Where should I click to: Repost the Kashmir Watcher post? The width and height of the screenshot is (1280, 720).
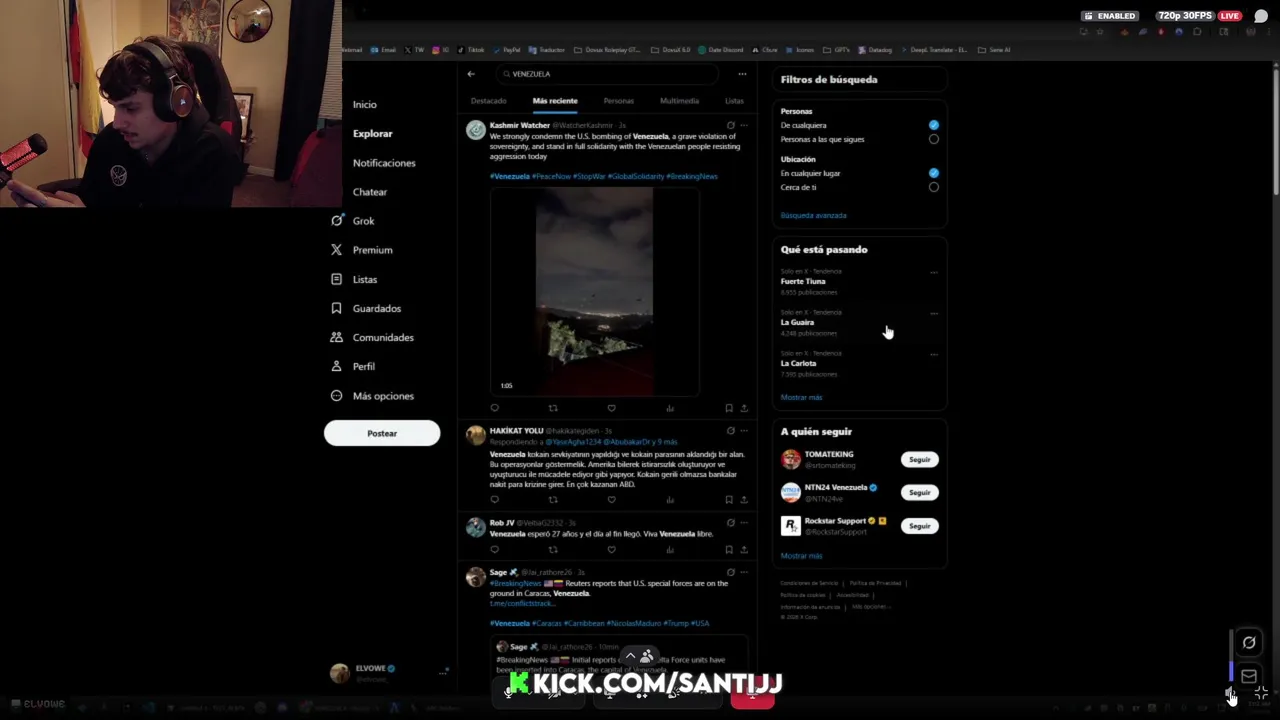click(x=553, y=408)
